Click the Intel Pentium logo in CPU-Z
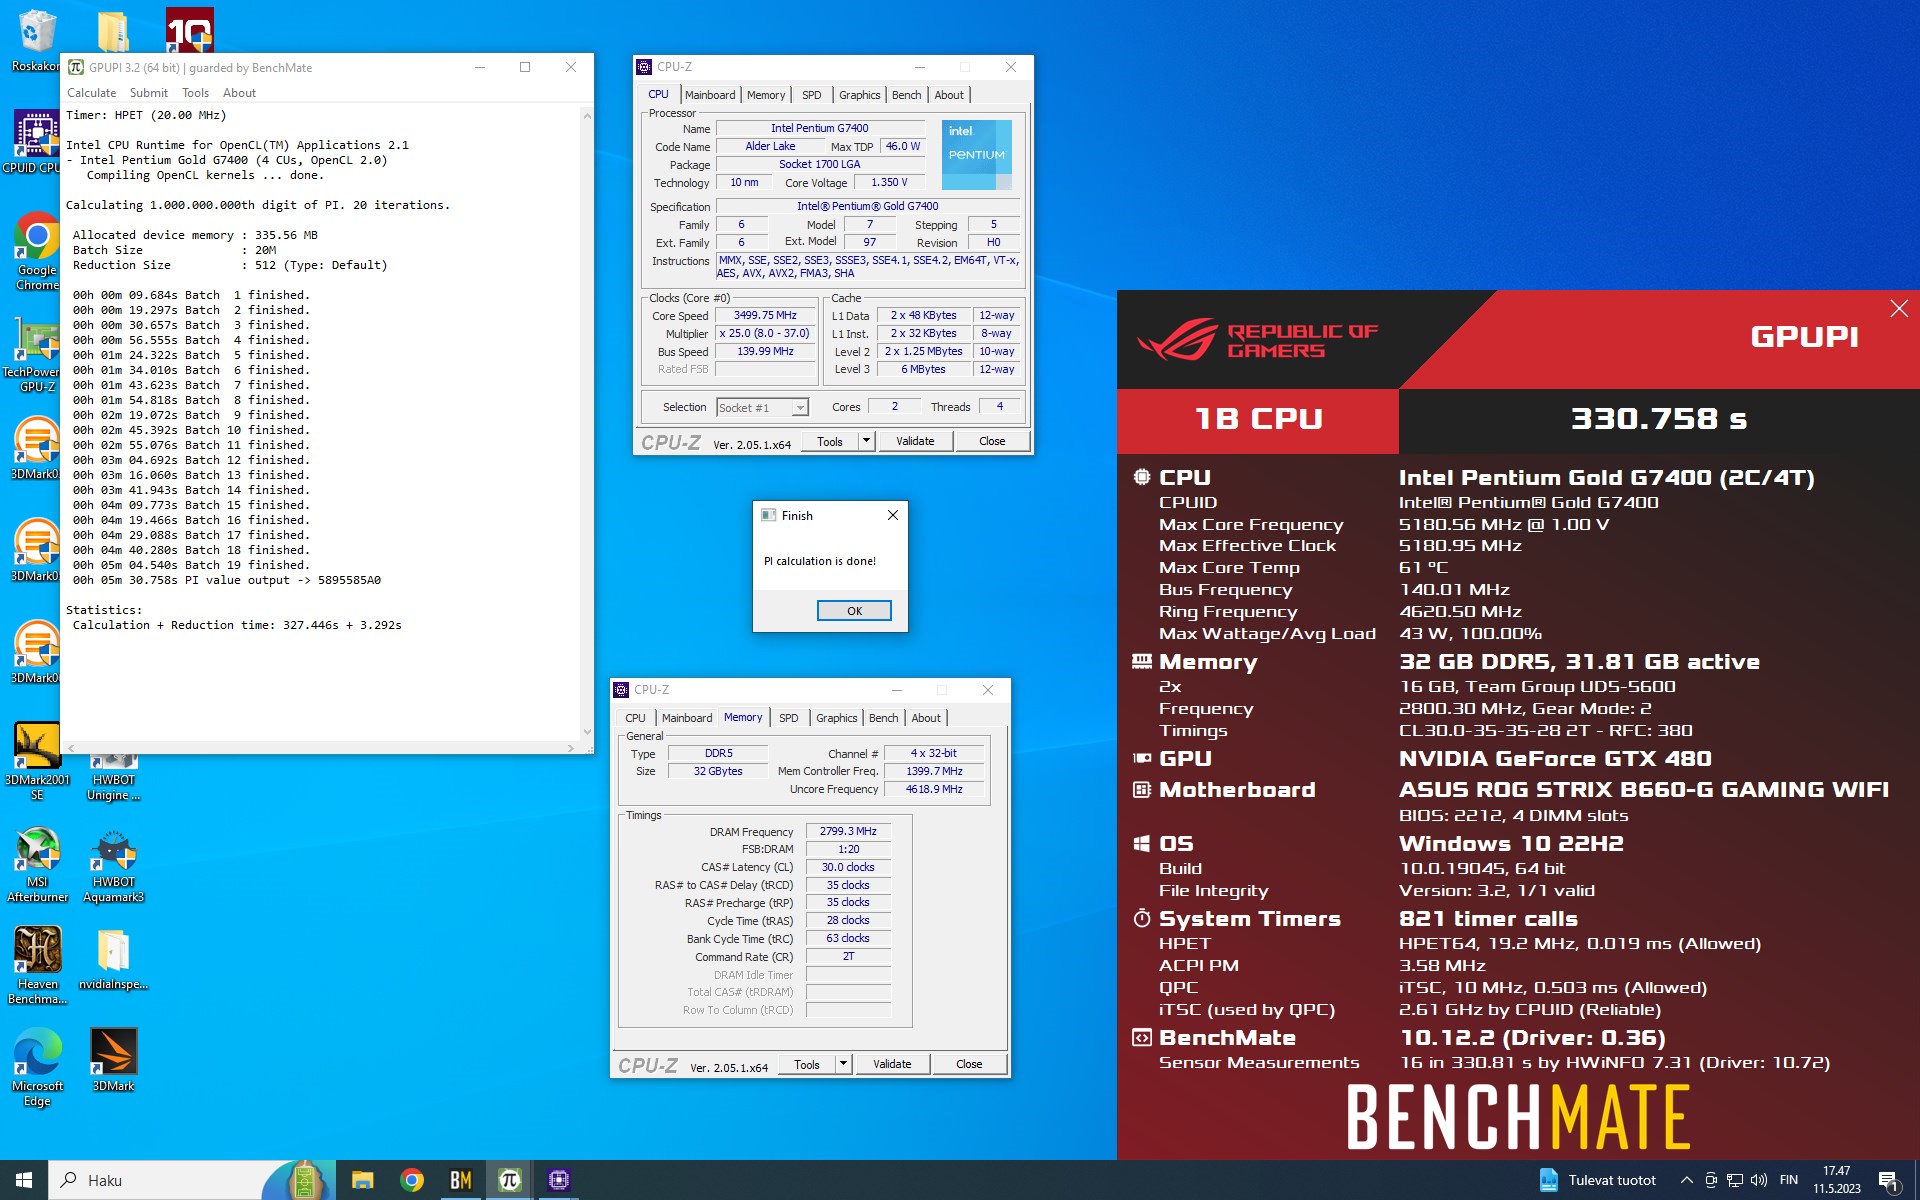 click(976, 155)
